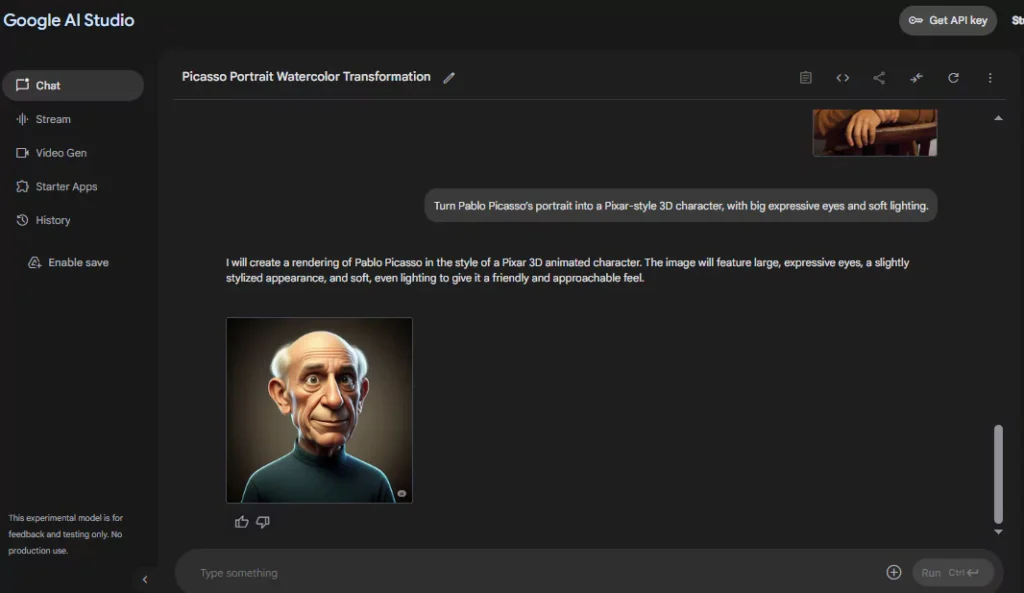Screen dimensions: 1024x593
Task: Click the thumbs up icon
Action: (x=242, y=522)
